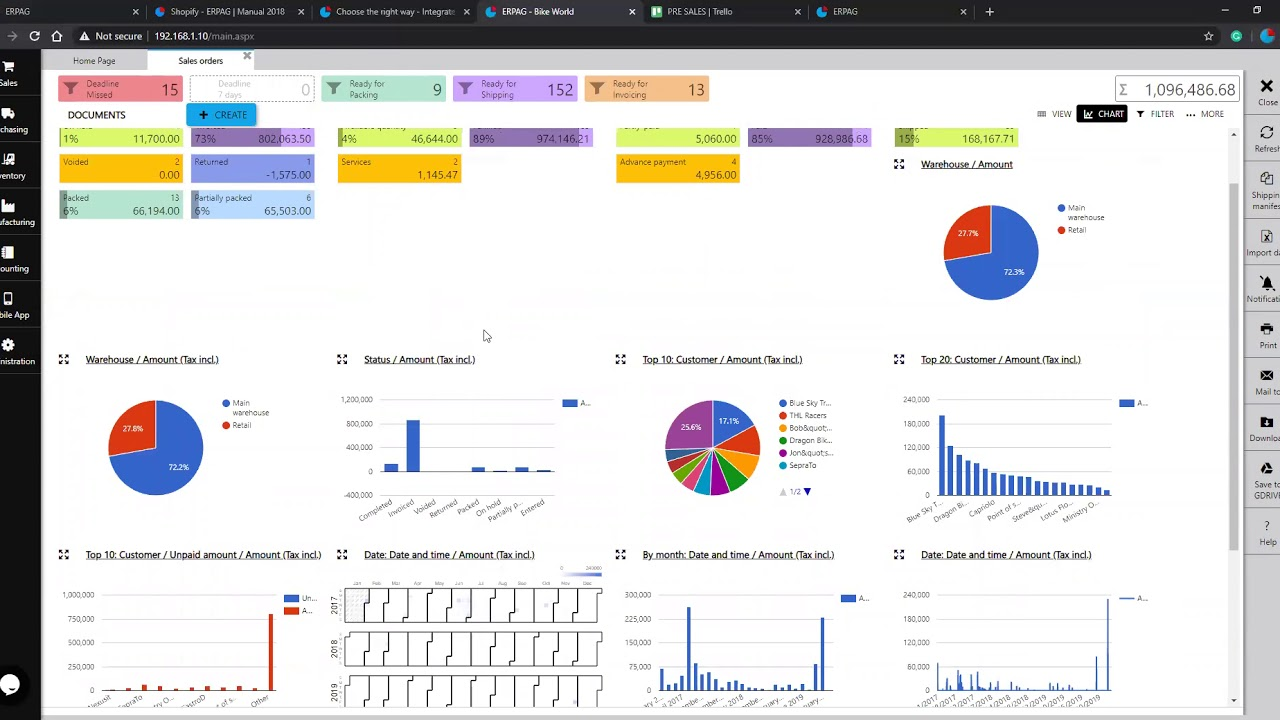Click the Partially packed status tile
Screen dimensions: 1280x720
tap(252, 204)
